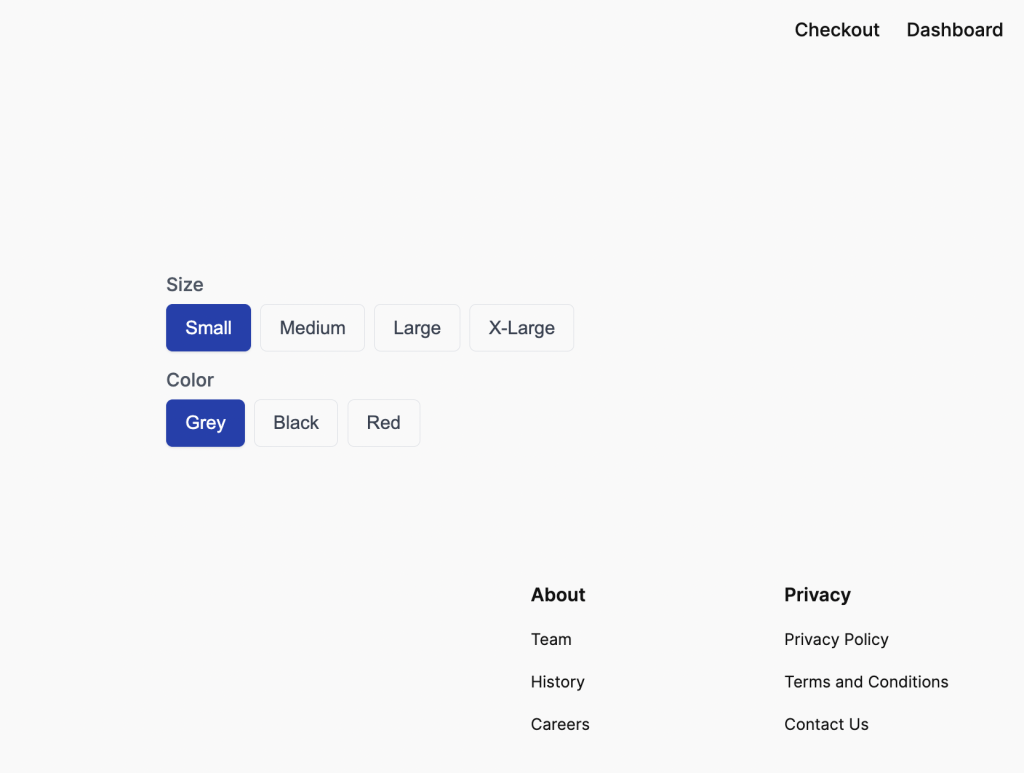This screenshot has width=1024, height=773.
Task: Visit the History footer link
Action: (557, 682)
